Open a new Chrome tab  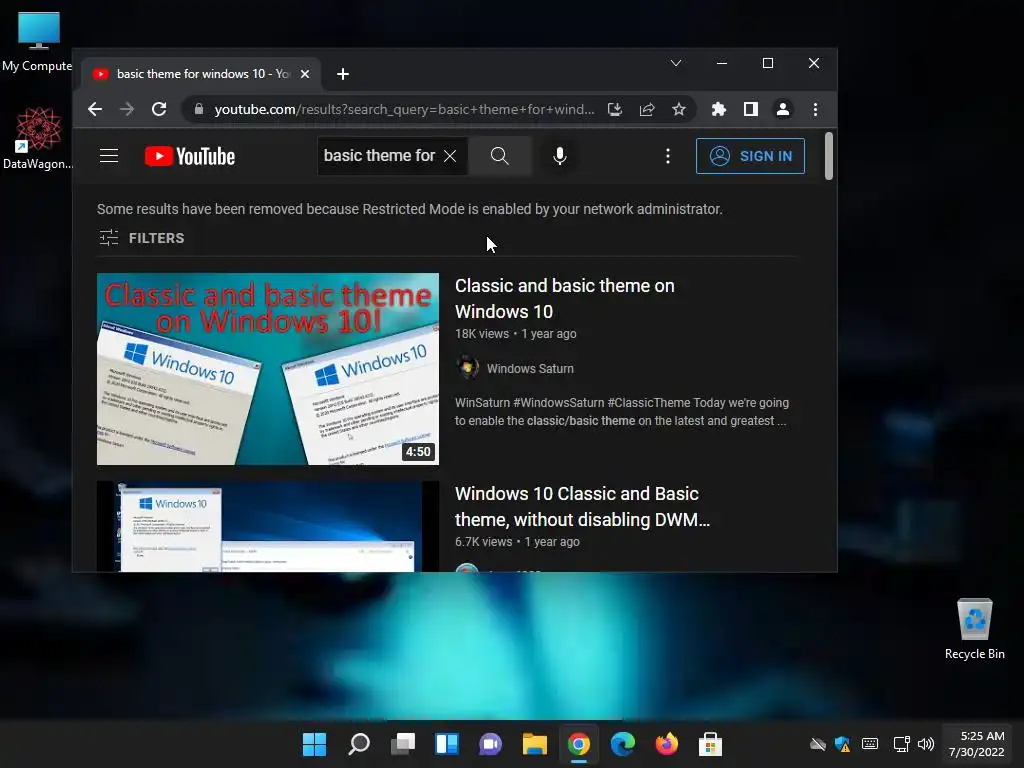[x=343, y=74]
